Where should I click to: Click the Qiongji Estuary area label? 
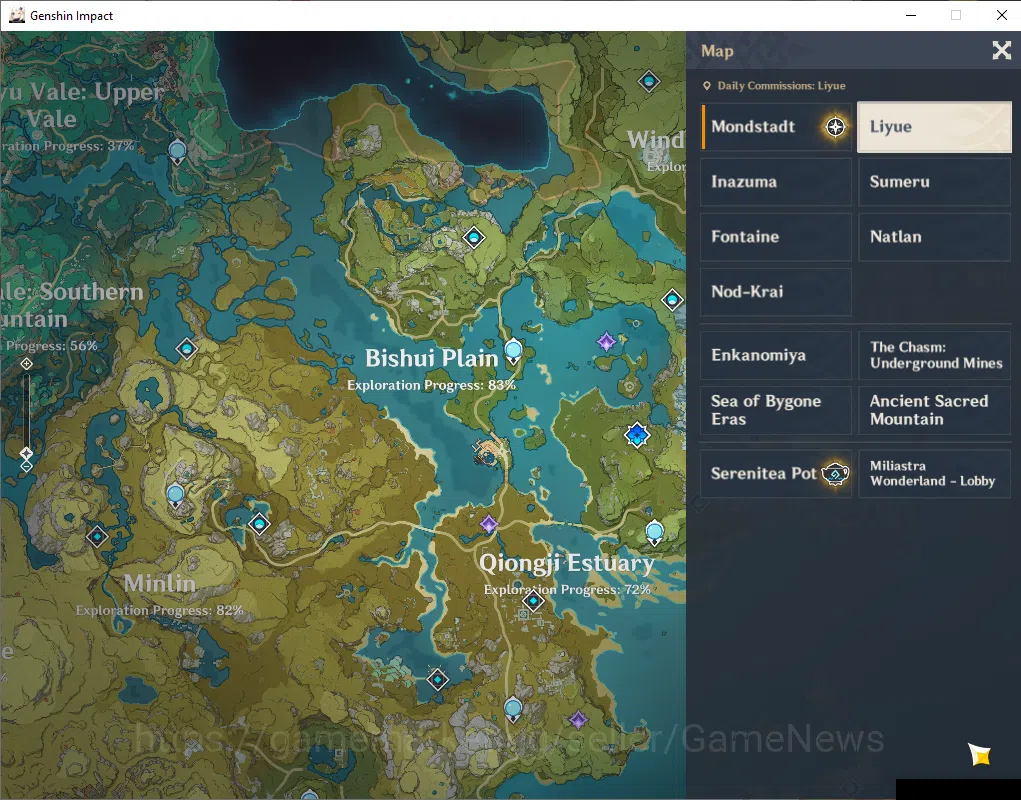pos(566,563)
